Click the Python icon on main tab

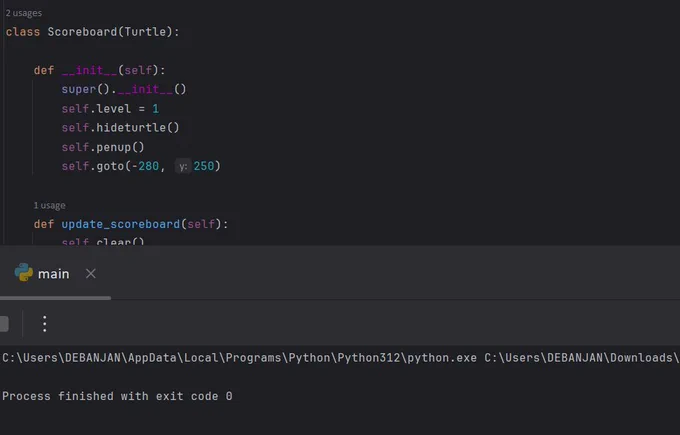23,272
